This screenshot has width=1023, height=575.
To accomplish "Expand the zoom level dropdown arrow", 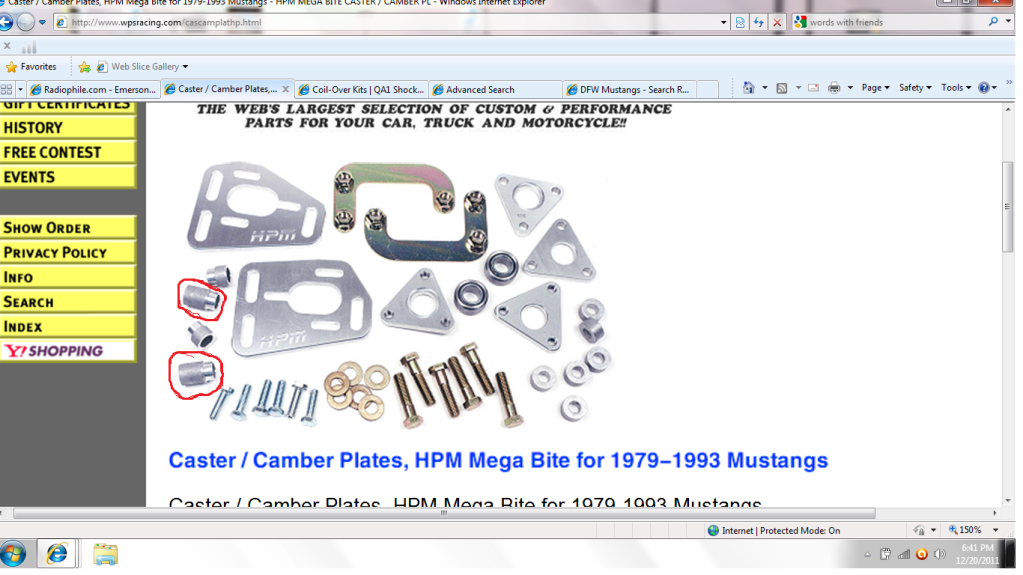I will coord(996,530).
